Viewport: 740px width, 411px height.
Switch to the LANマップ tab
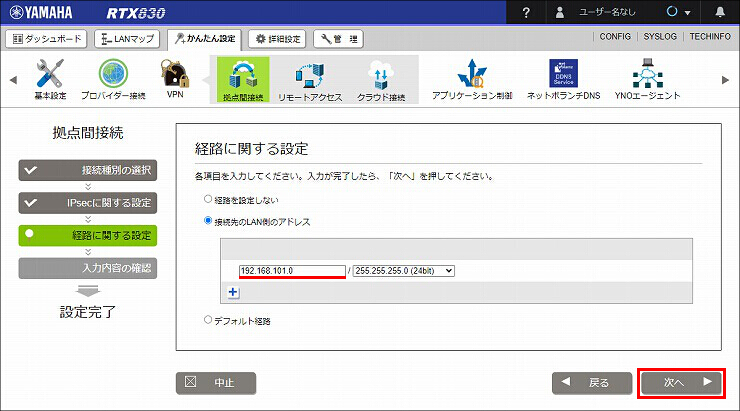127,39
